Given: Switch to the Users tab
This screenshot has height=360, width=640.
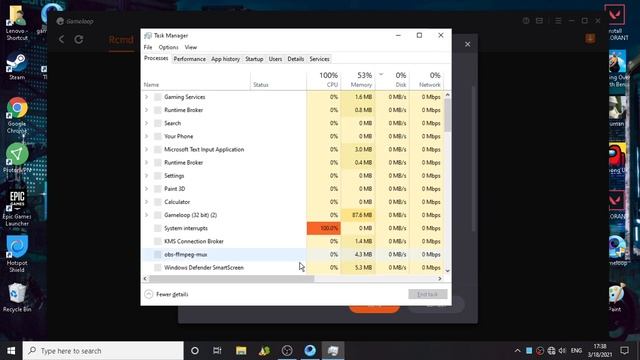Looking at the screenshot, I should pos(275,59).
